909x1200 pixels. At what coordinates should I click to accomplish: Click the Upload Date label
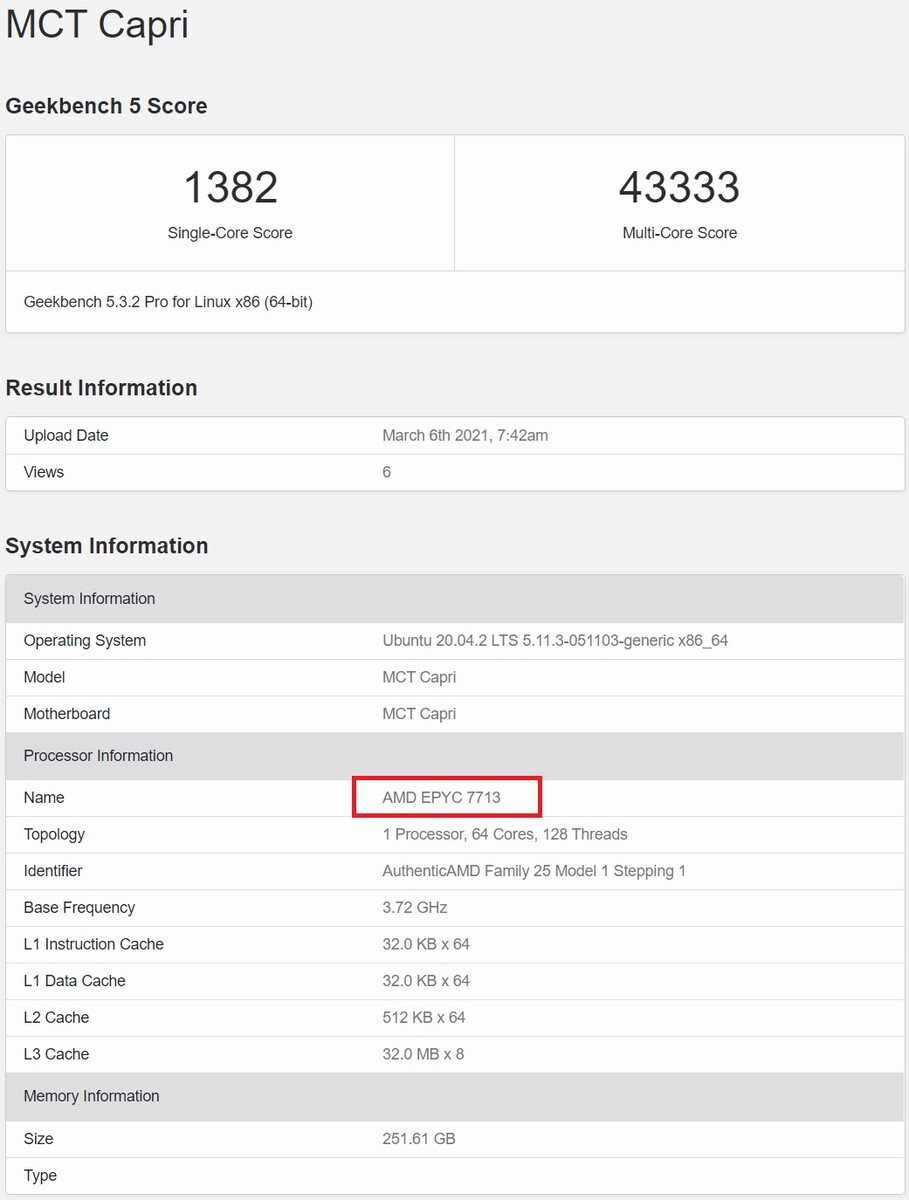66,435
